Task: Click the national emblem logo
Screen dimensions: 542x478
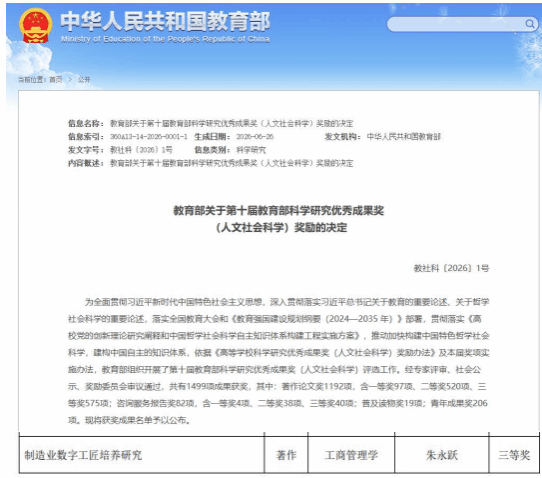Action: (x=36, y=26)
